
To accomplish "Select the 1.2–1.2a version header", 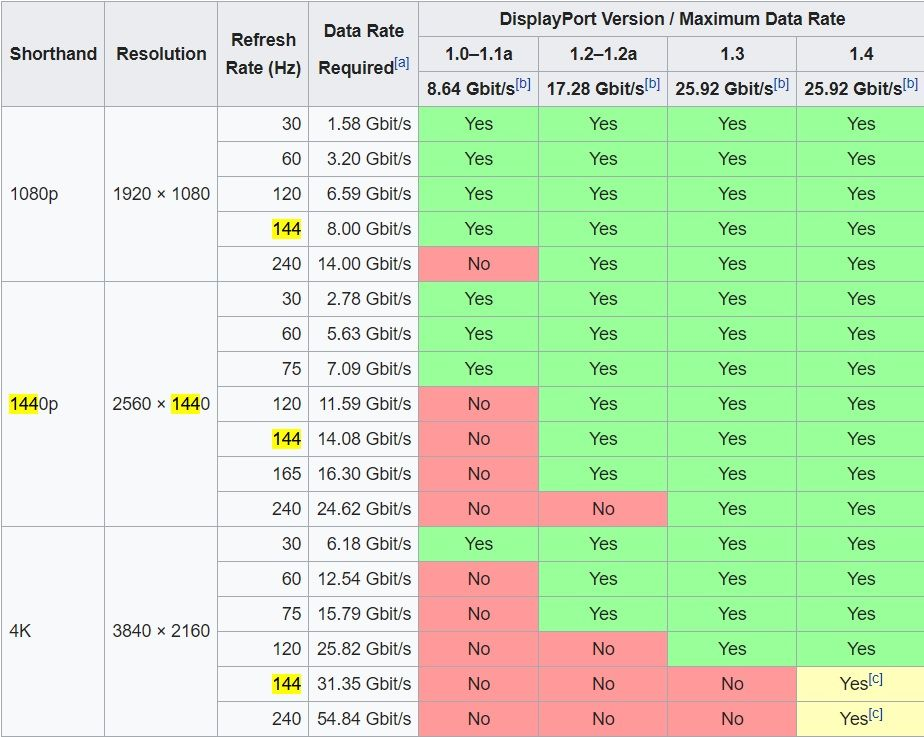I will 603,54.
